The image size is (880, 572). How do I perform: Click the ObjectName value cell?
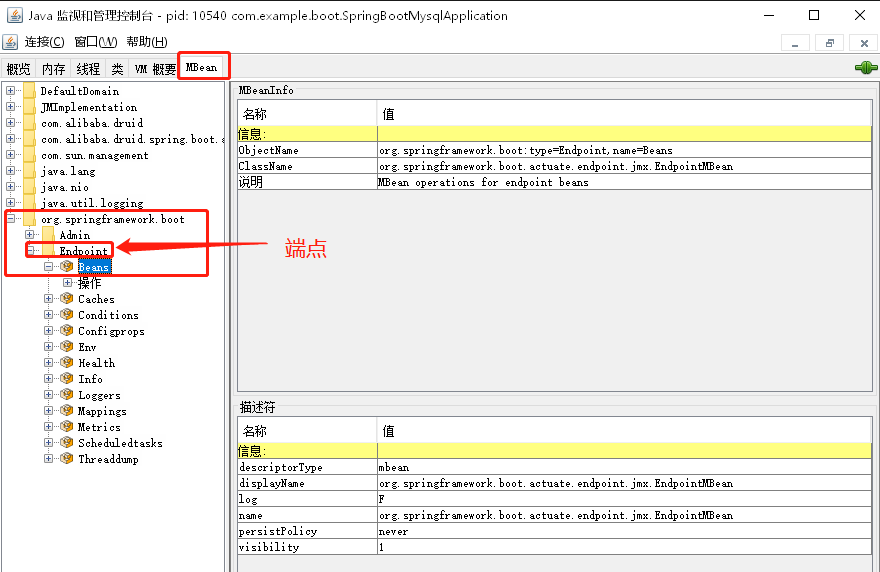coord(624,150)
